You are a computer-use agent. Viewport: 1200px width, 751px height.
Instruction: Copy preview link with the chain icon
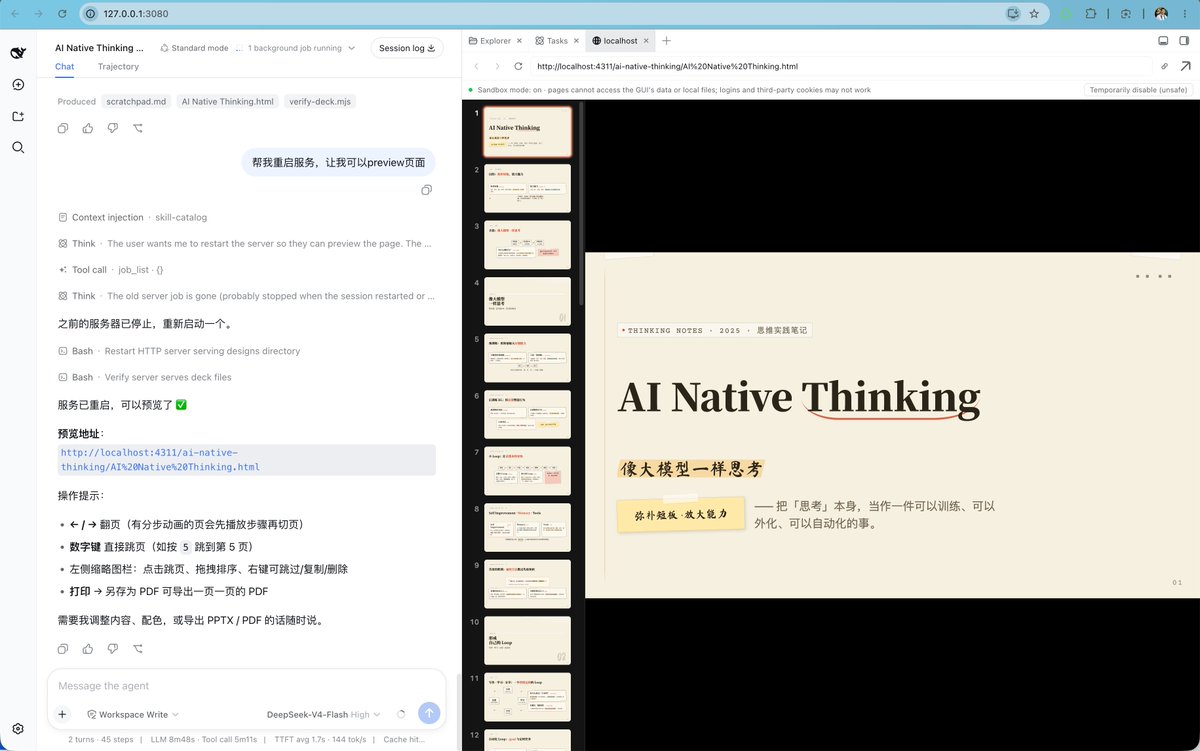(1164, 66)
